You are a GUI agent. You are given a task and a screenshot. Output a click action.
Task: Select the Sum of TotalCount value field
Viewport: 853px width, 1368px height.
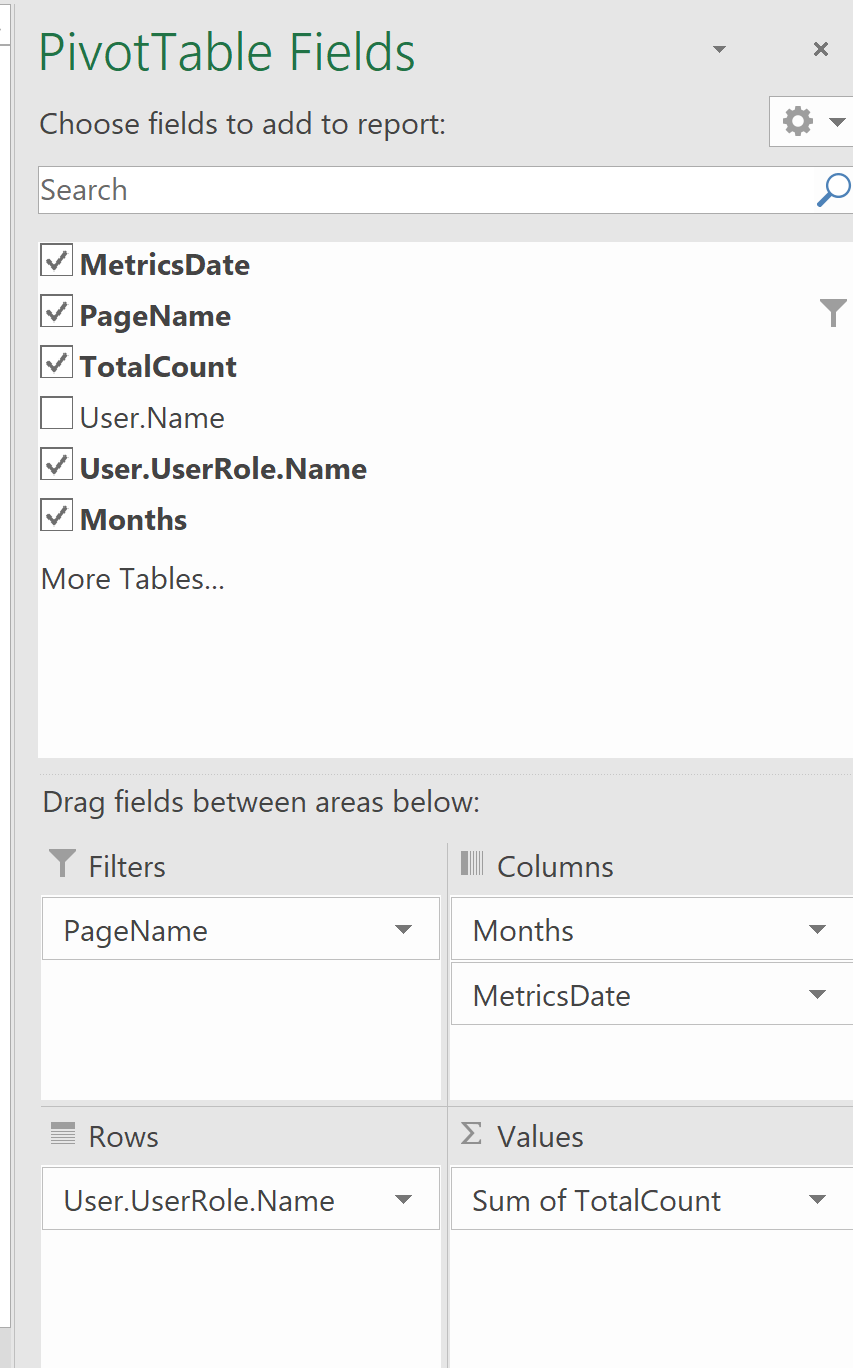(x=597, y=1200)
